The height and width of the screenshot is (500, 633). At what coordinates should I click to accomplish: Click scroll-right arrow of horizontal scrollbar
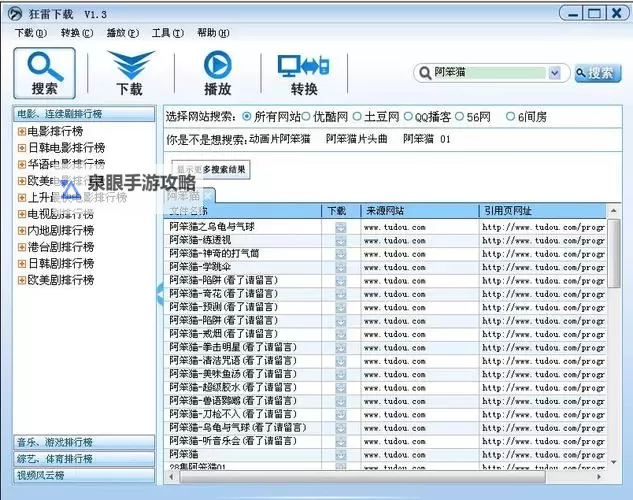coord(599,477)
